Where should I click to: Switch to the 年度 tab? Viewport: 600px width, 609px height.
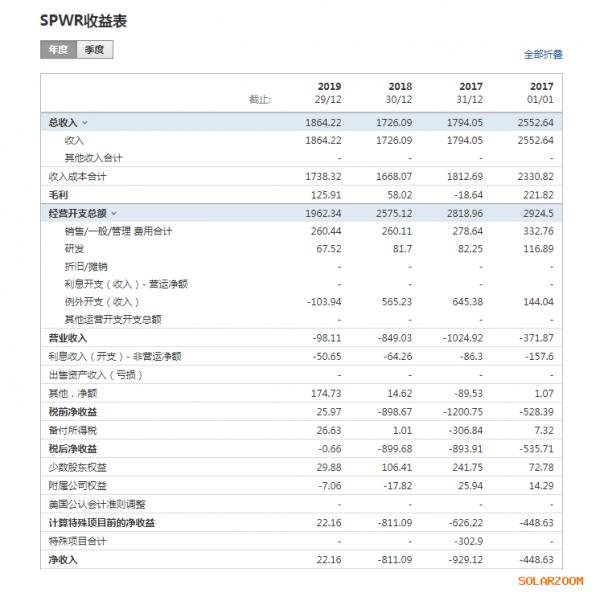(58, 50)
